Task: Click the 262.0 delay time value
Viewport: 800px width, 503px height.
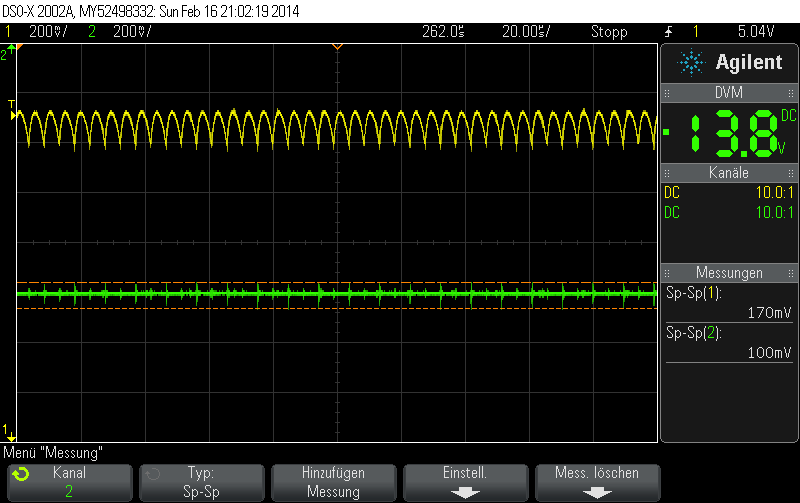Action: pos(443,32)
